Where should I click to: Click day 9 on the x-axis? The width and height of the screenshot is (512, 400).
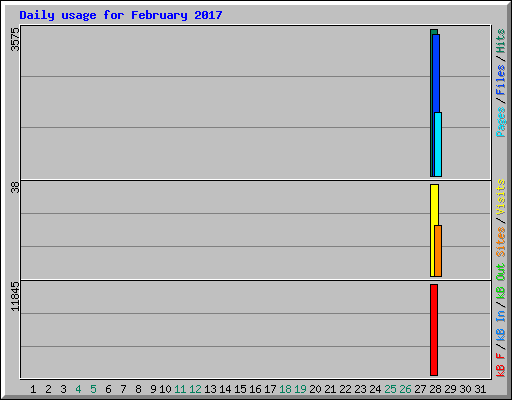pos(153,389)
